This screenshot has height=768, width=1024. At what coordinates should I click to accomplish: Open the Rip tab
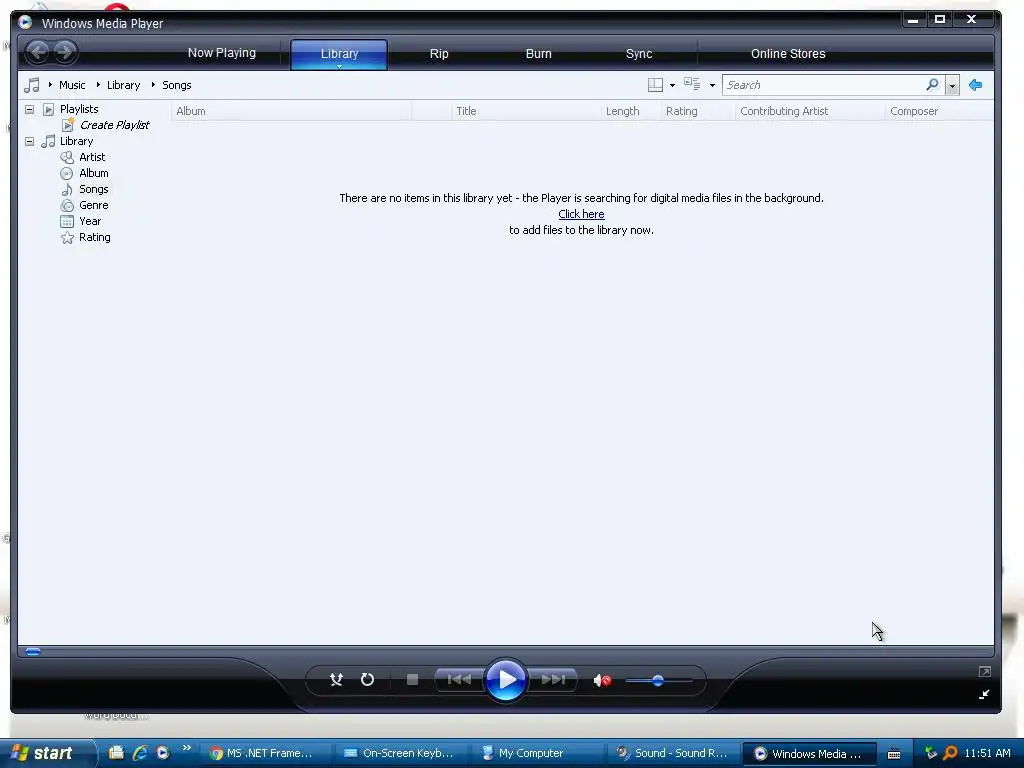tap(439, 54)
